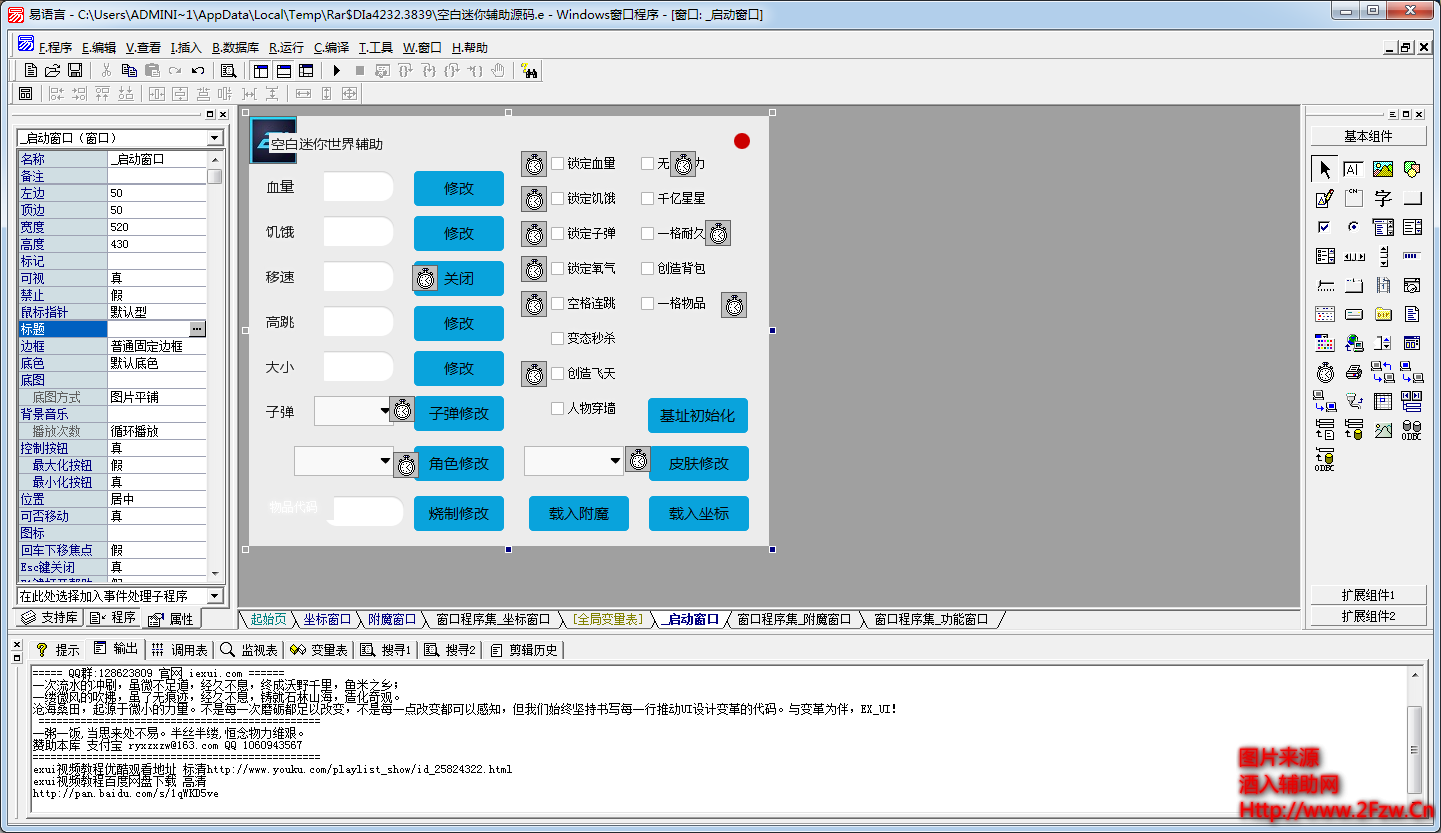Select the label 字 component icon
This screenshot has width=1441, height=833.
tap(1383, 198)
